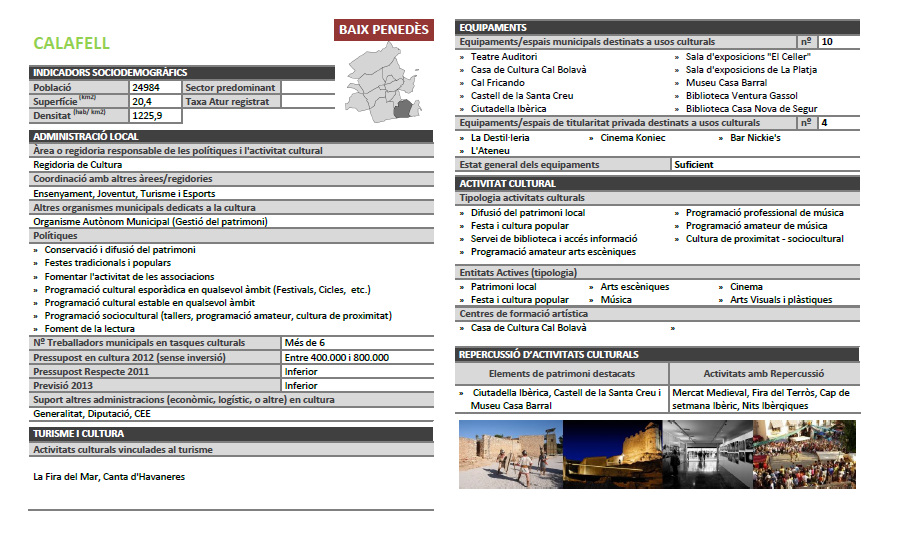Select the Suficient equipment status value
The width and height of the screenshot is (903, 536).
(x=693, y=165)
